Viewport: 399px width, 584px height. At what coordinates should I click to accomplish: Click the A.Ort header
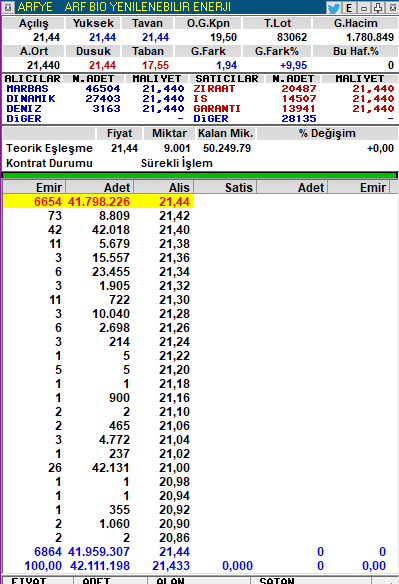tap(34, 51)
